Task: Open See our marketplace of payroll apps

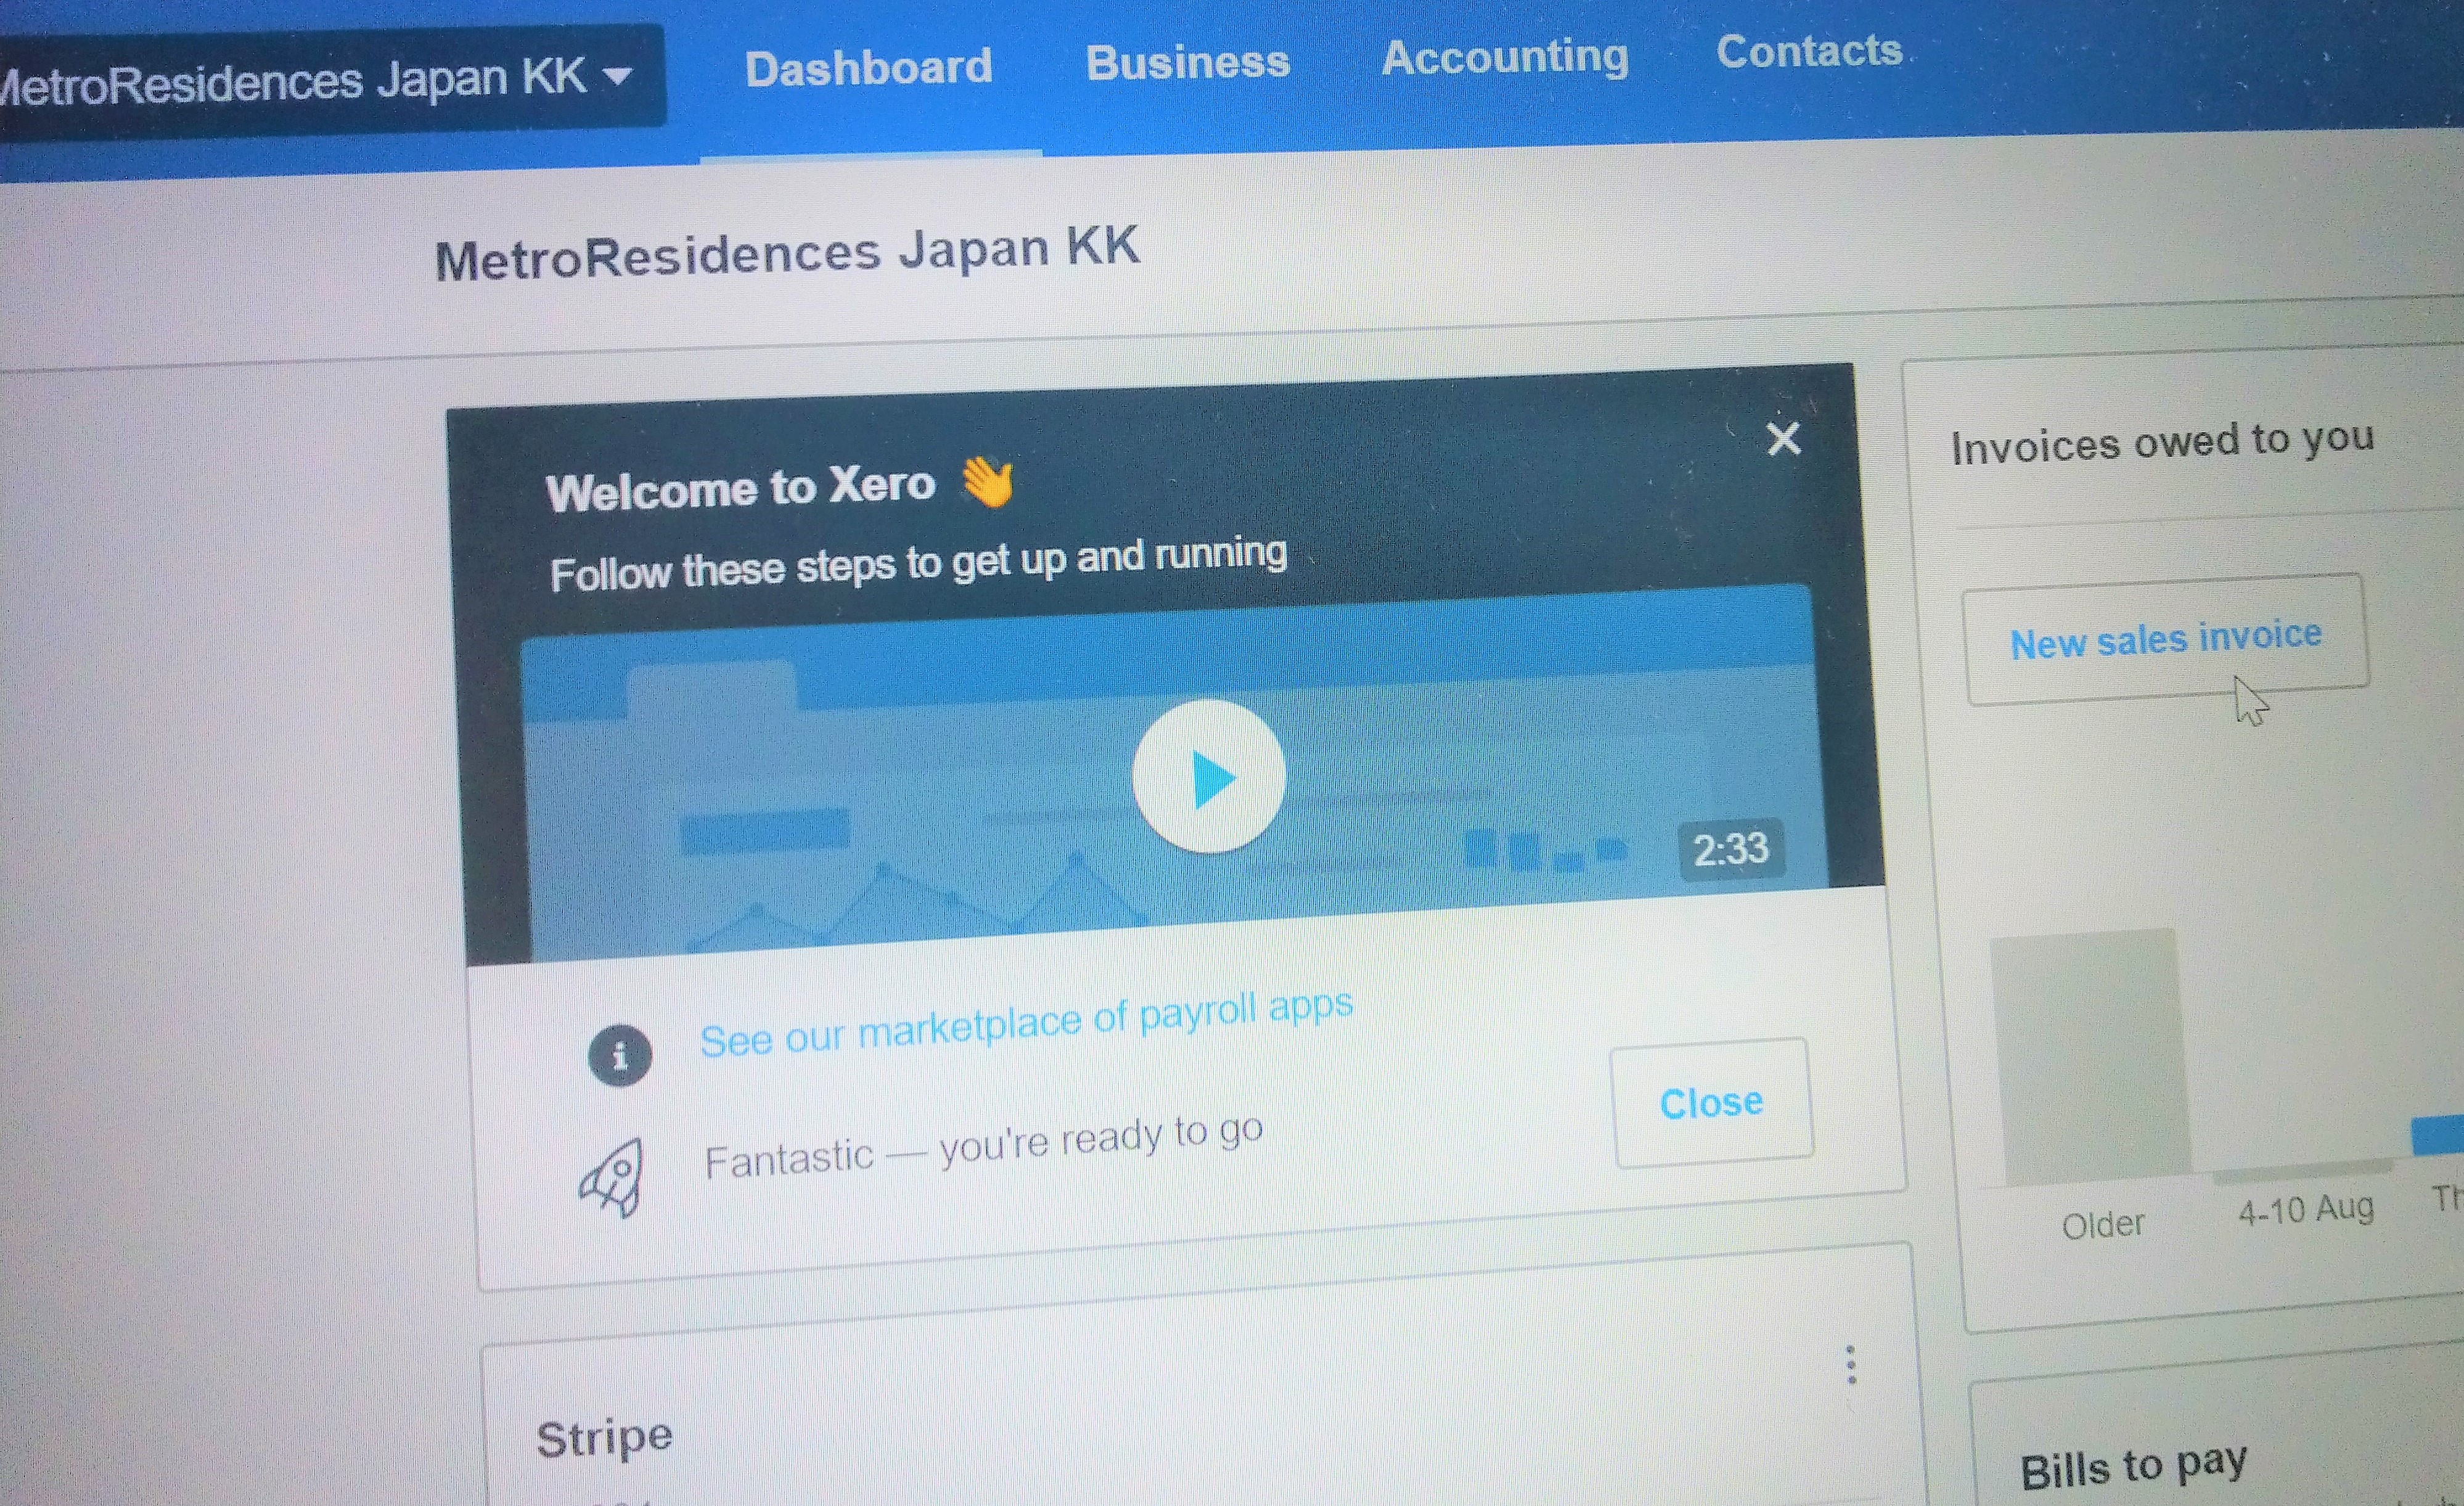Action: coord(1026,1022)
